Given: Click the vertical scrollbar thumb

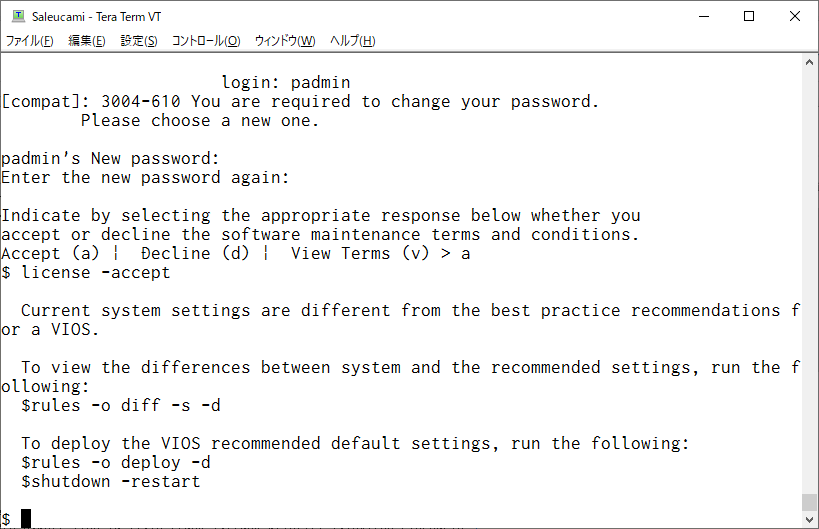Looking at the screenshot, I should click(x=809, y=502).
